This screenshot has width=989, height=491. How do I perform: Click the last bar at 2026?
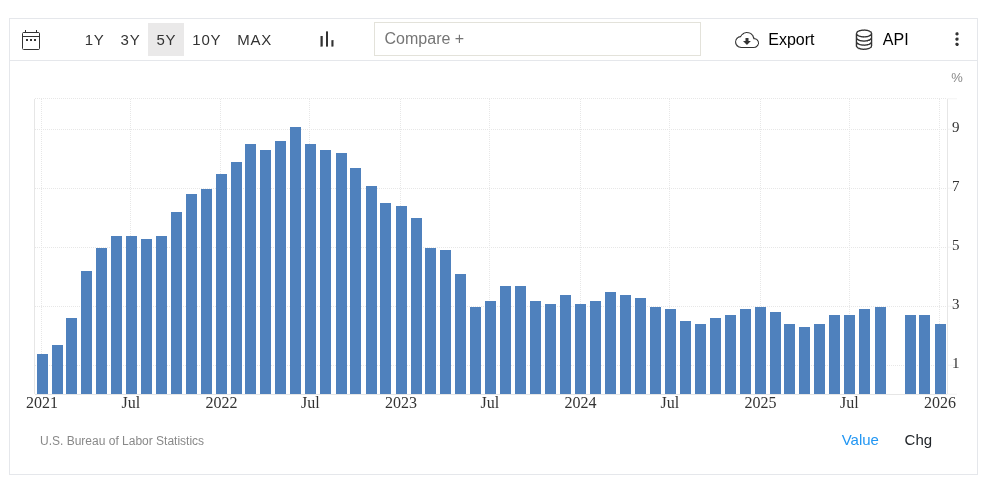(940, 359)
